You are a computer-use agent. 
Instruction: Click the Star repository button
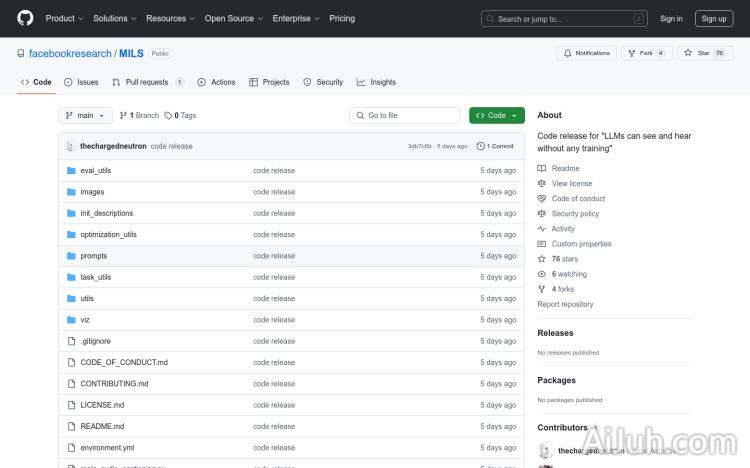705,53
